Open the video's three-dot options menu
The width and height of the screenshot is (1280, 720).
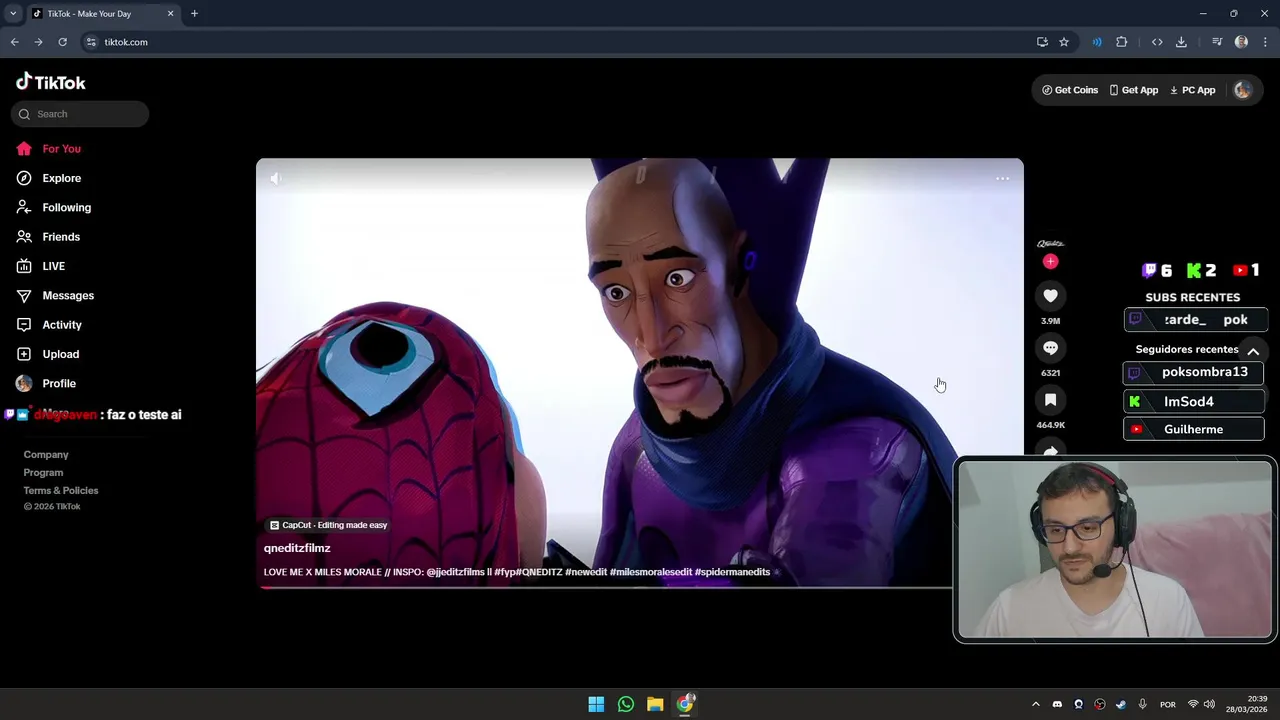click(1002, 179)
